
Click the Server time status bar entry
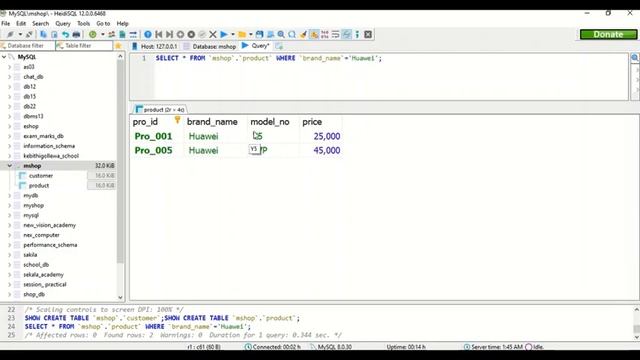[493, 347]
